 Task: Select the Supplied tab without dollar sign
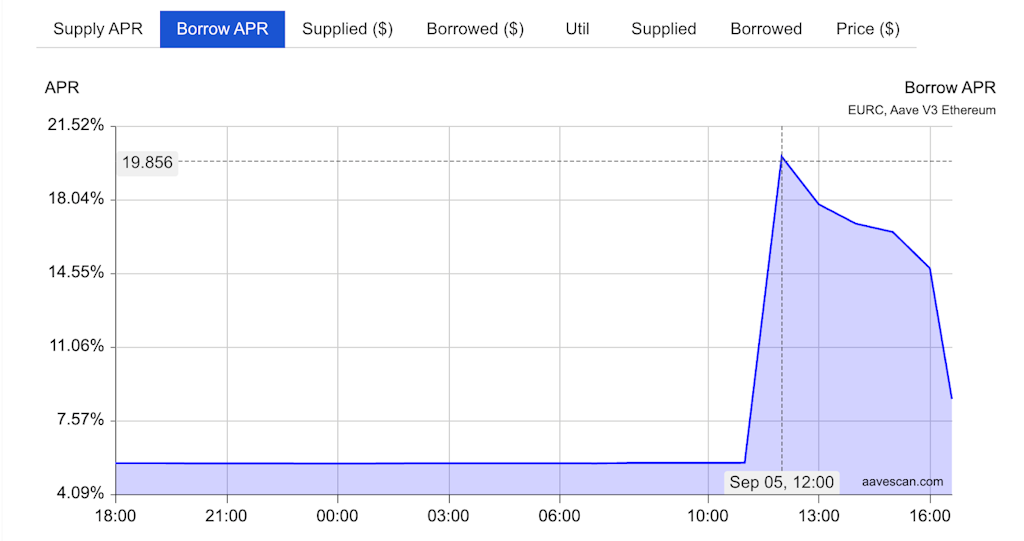pyautogui.click(x=664, y=29)
